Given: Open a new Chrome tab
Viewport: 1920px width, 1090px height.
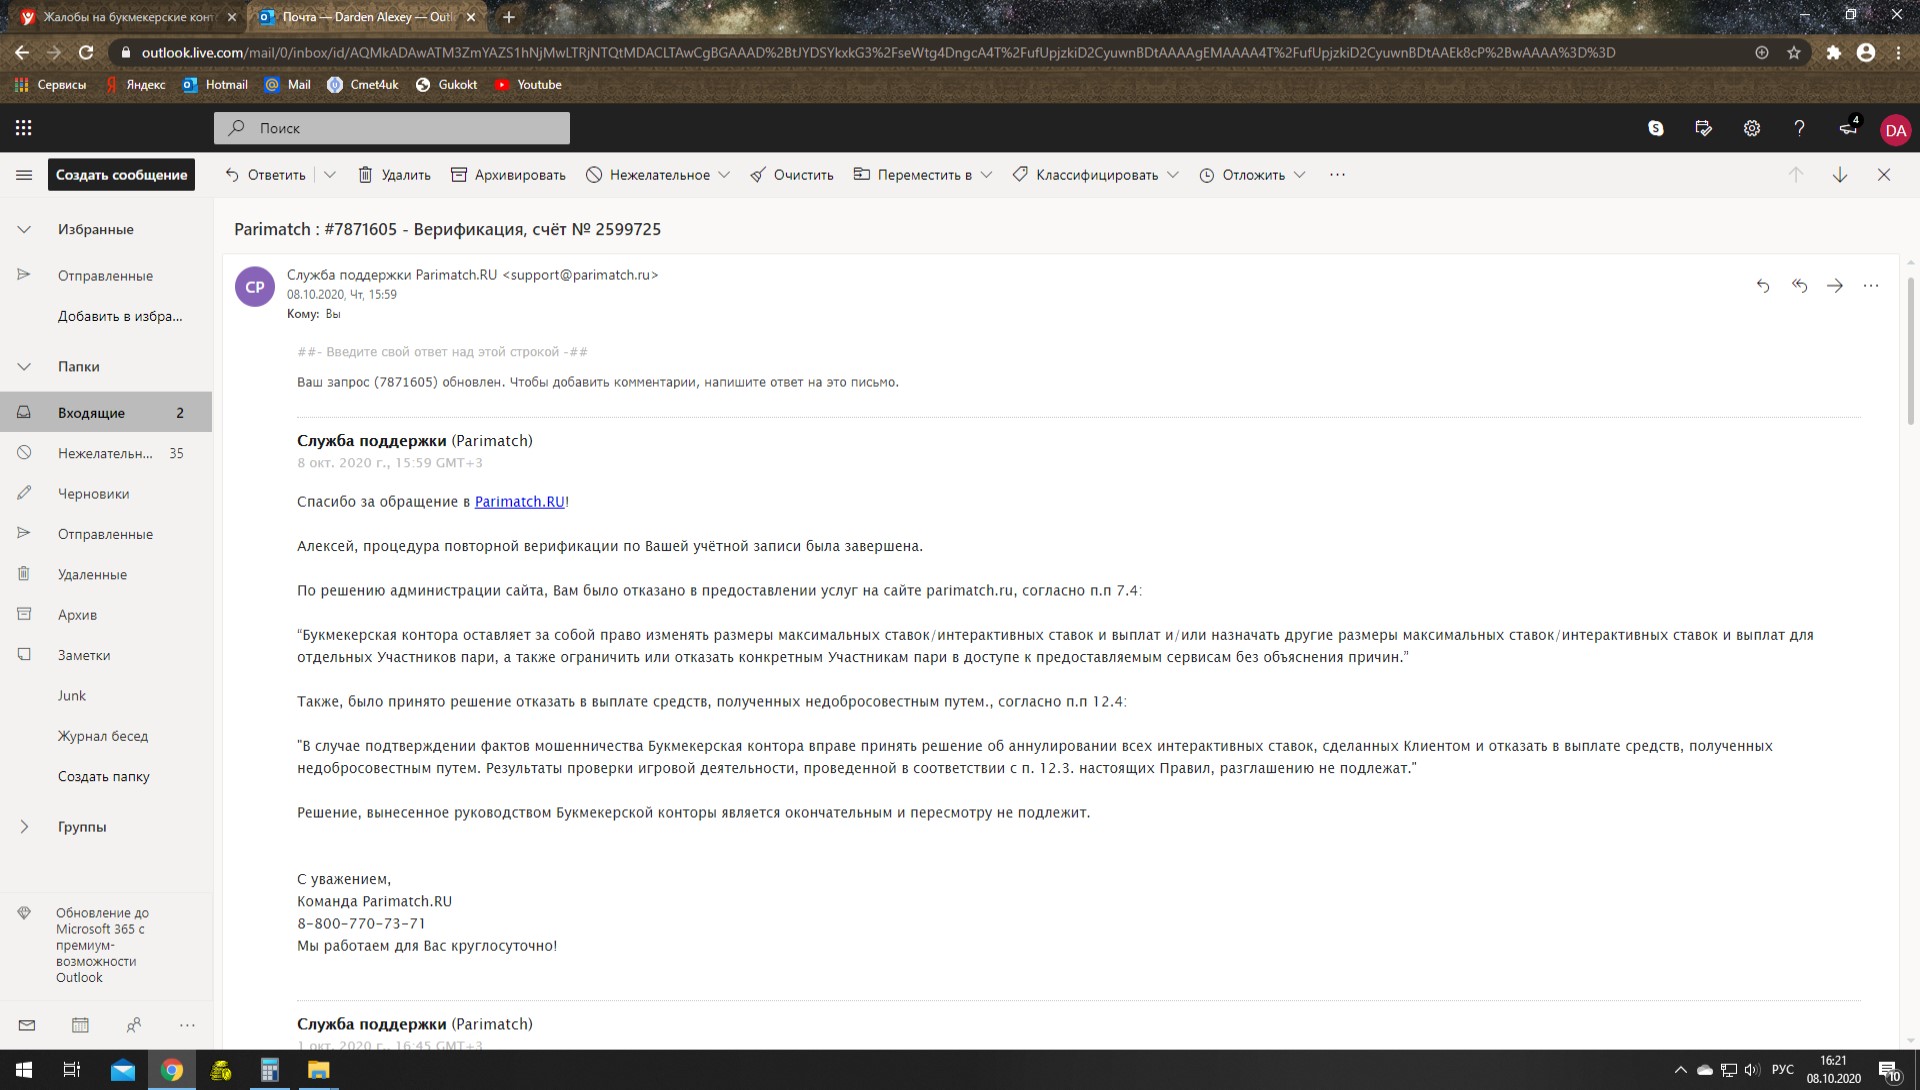Looking at the screenshot, I should click(x=509, y=17).
